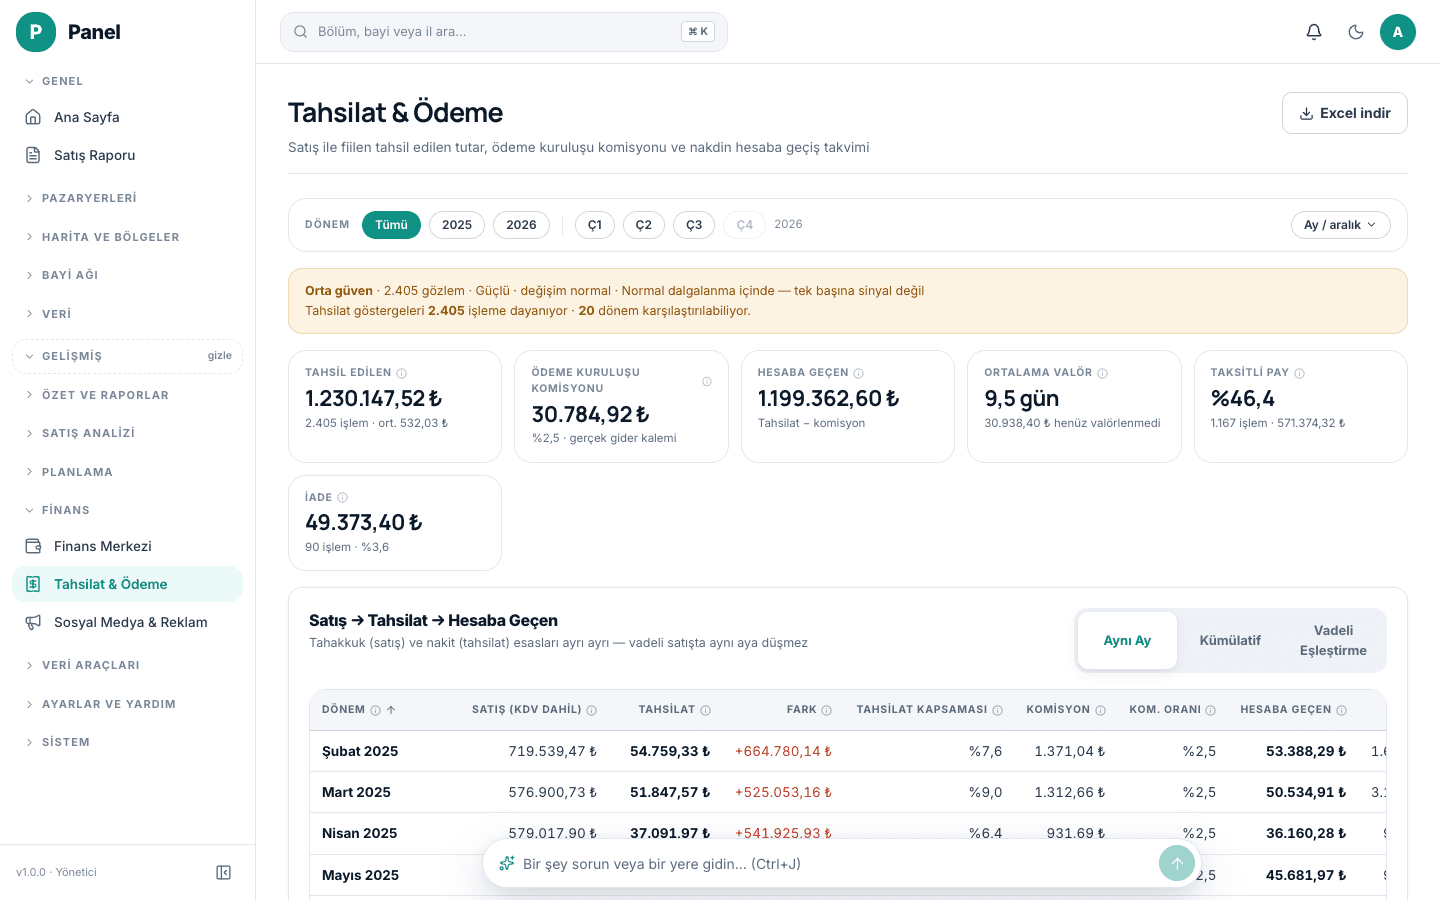Open info icon beside Hesaba Geçen card
The height and width of the screenshot is (900, 1440).
(x=859, y=373)
